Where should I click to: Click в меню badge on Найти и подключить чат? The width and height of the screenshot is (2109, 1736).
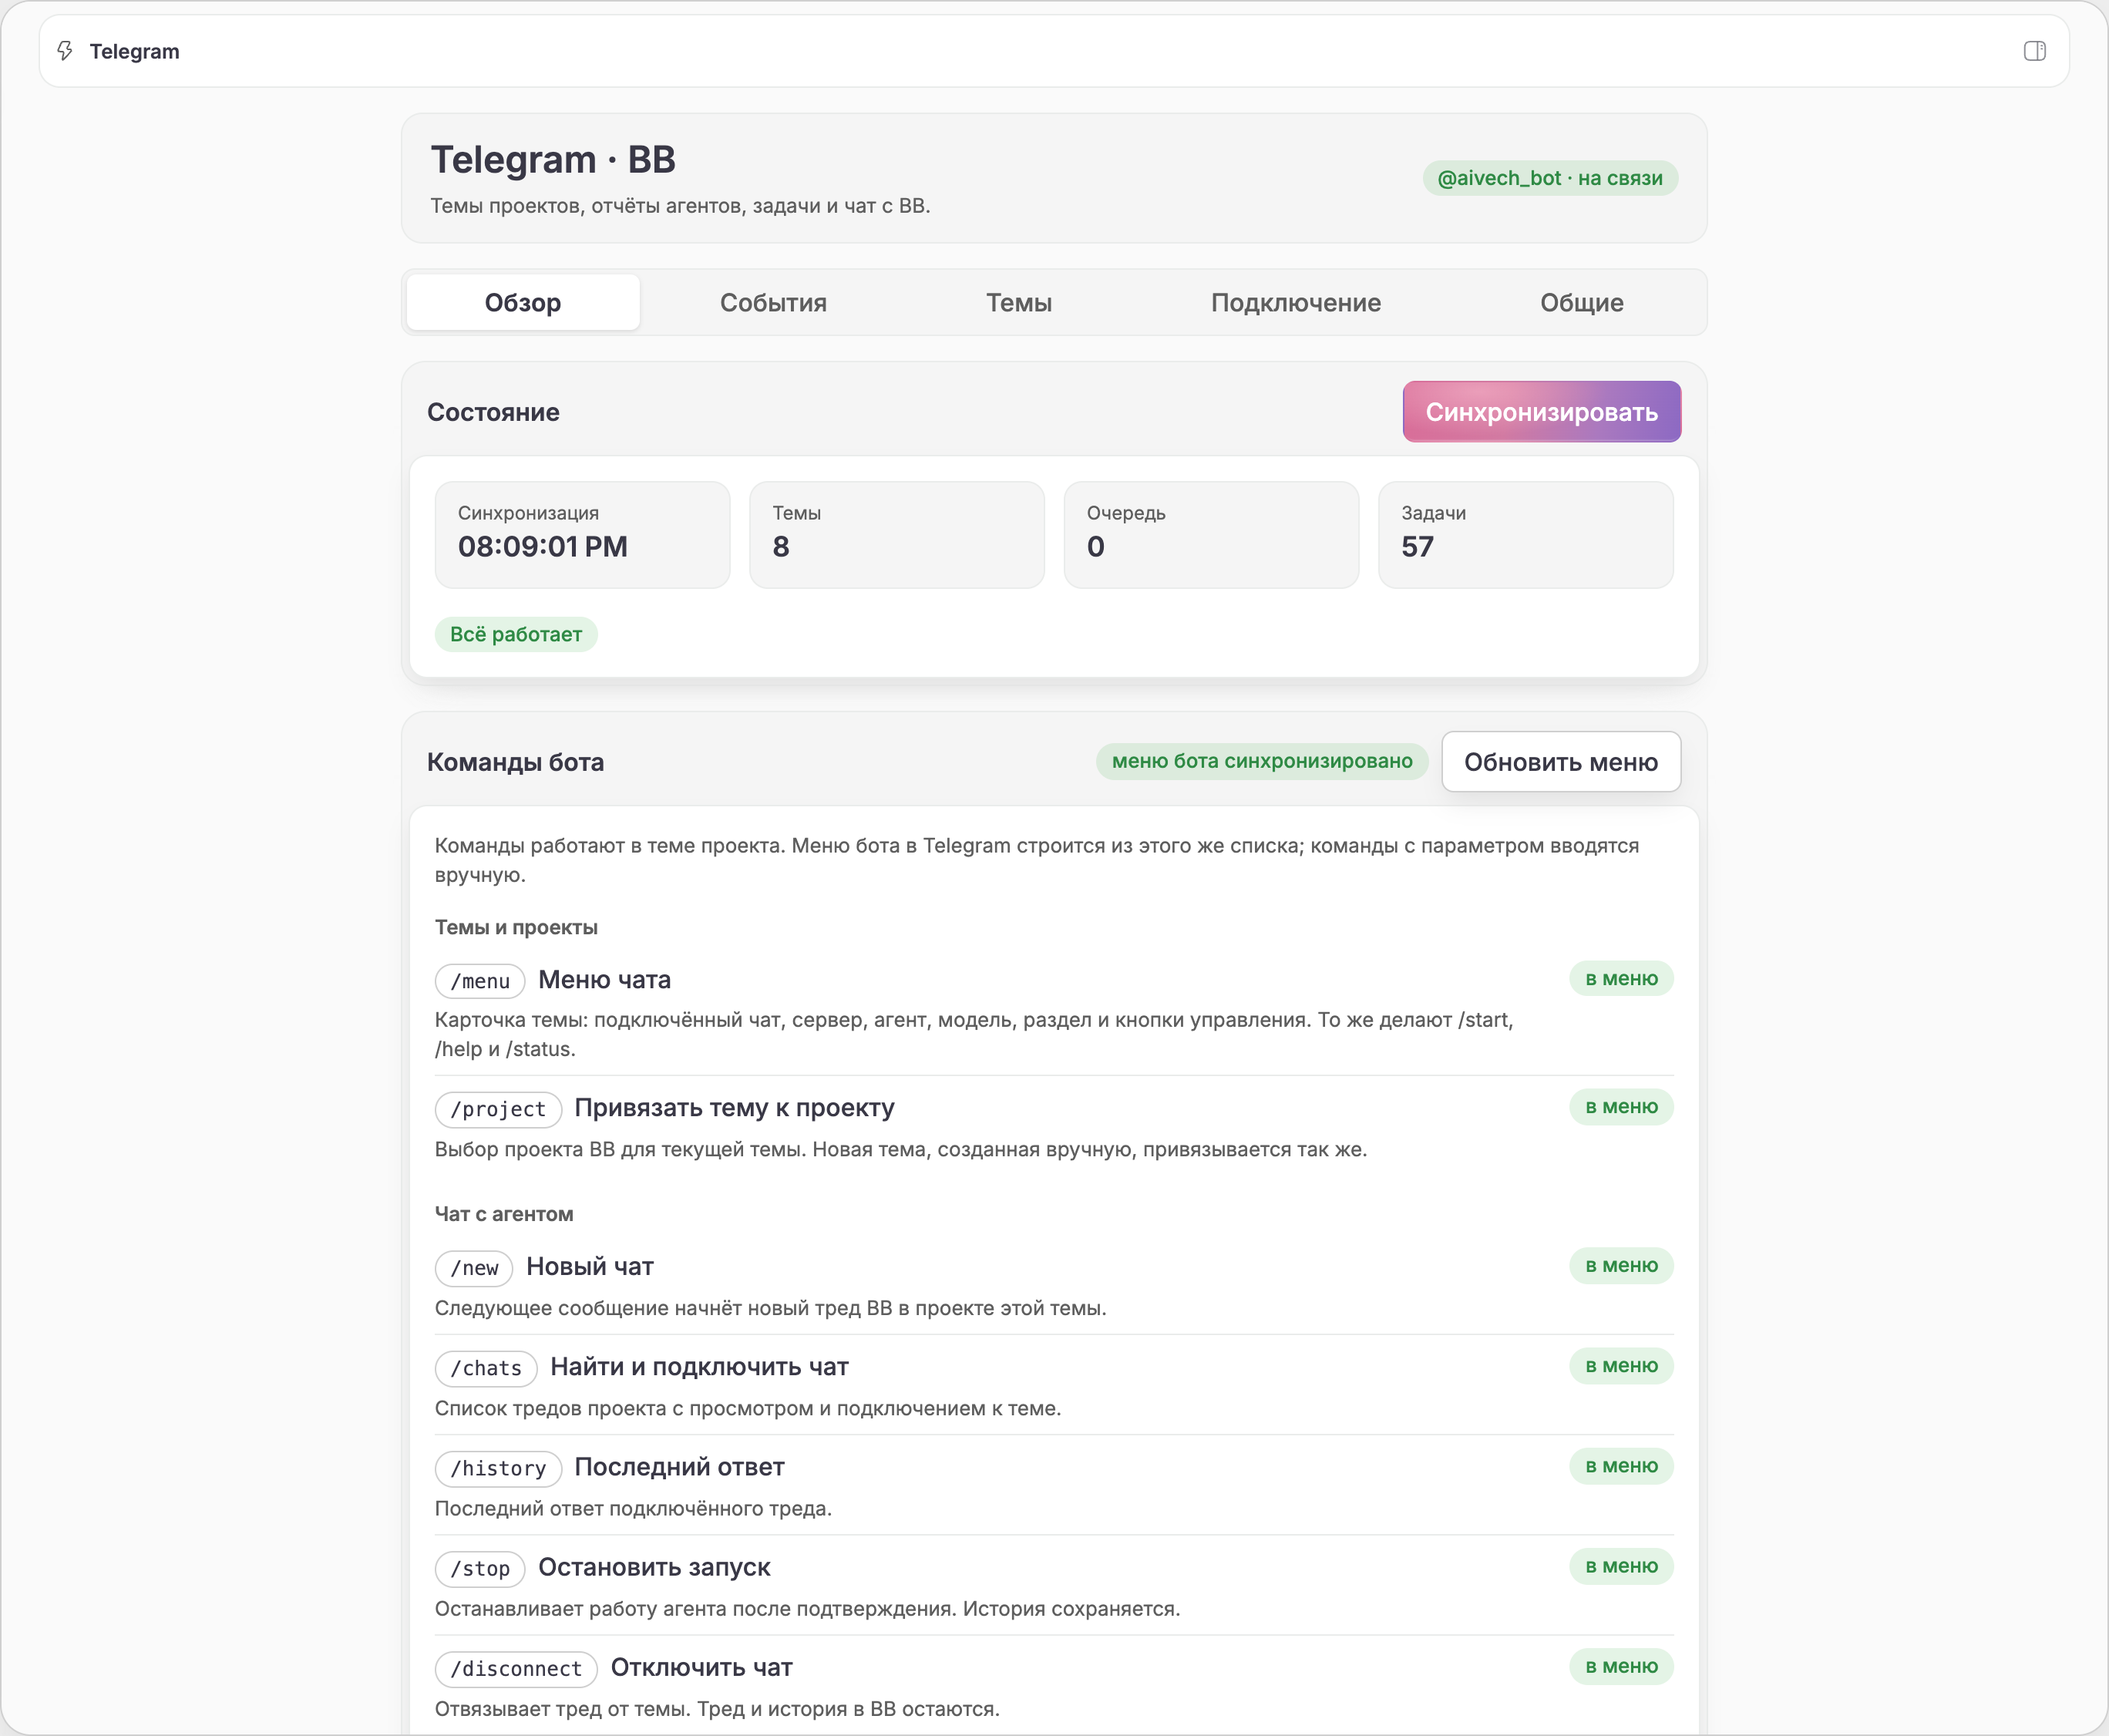(1621, 1366)
